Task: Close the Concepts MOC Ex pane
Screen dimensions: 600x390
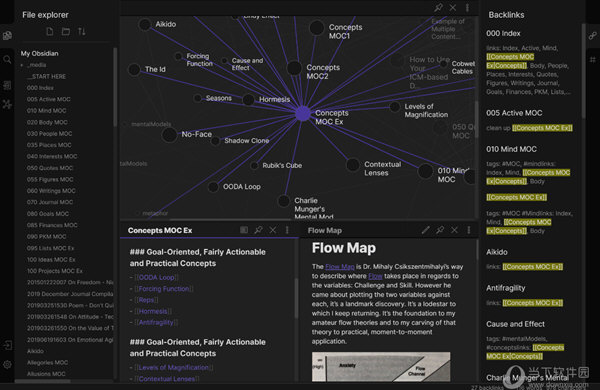Action: 272,230
